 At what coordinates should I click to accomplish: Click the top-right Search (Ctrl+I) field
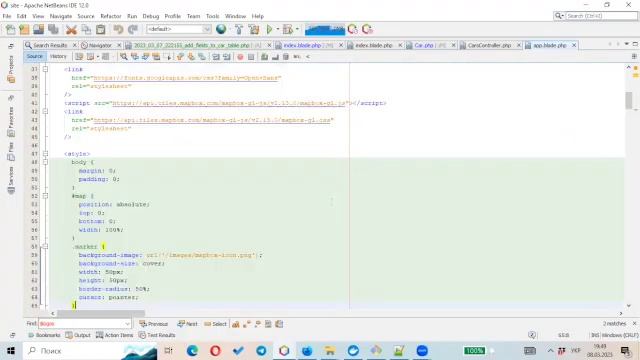click(x=601, y=16)
